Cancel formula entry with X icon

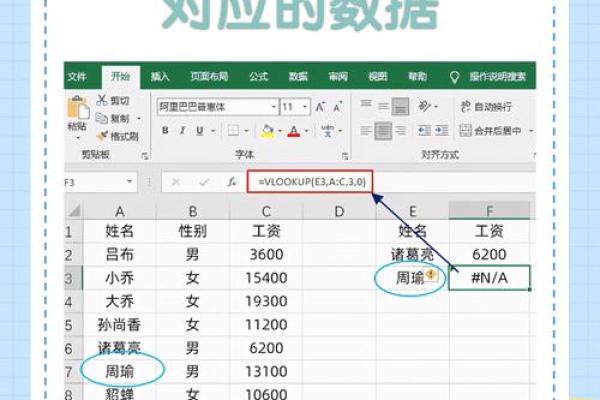tap(176, 182)
